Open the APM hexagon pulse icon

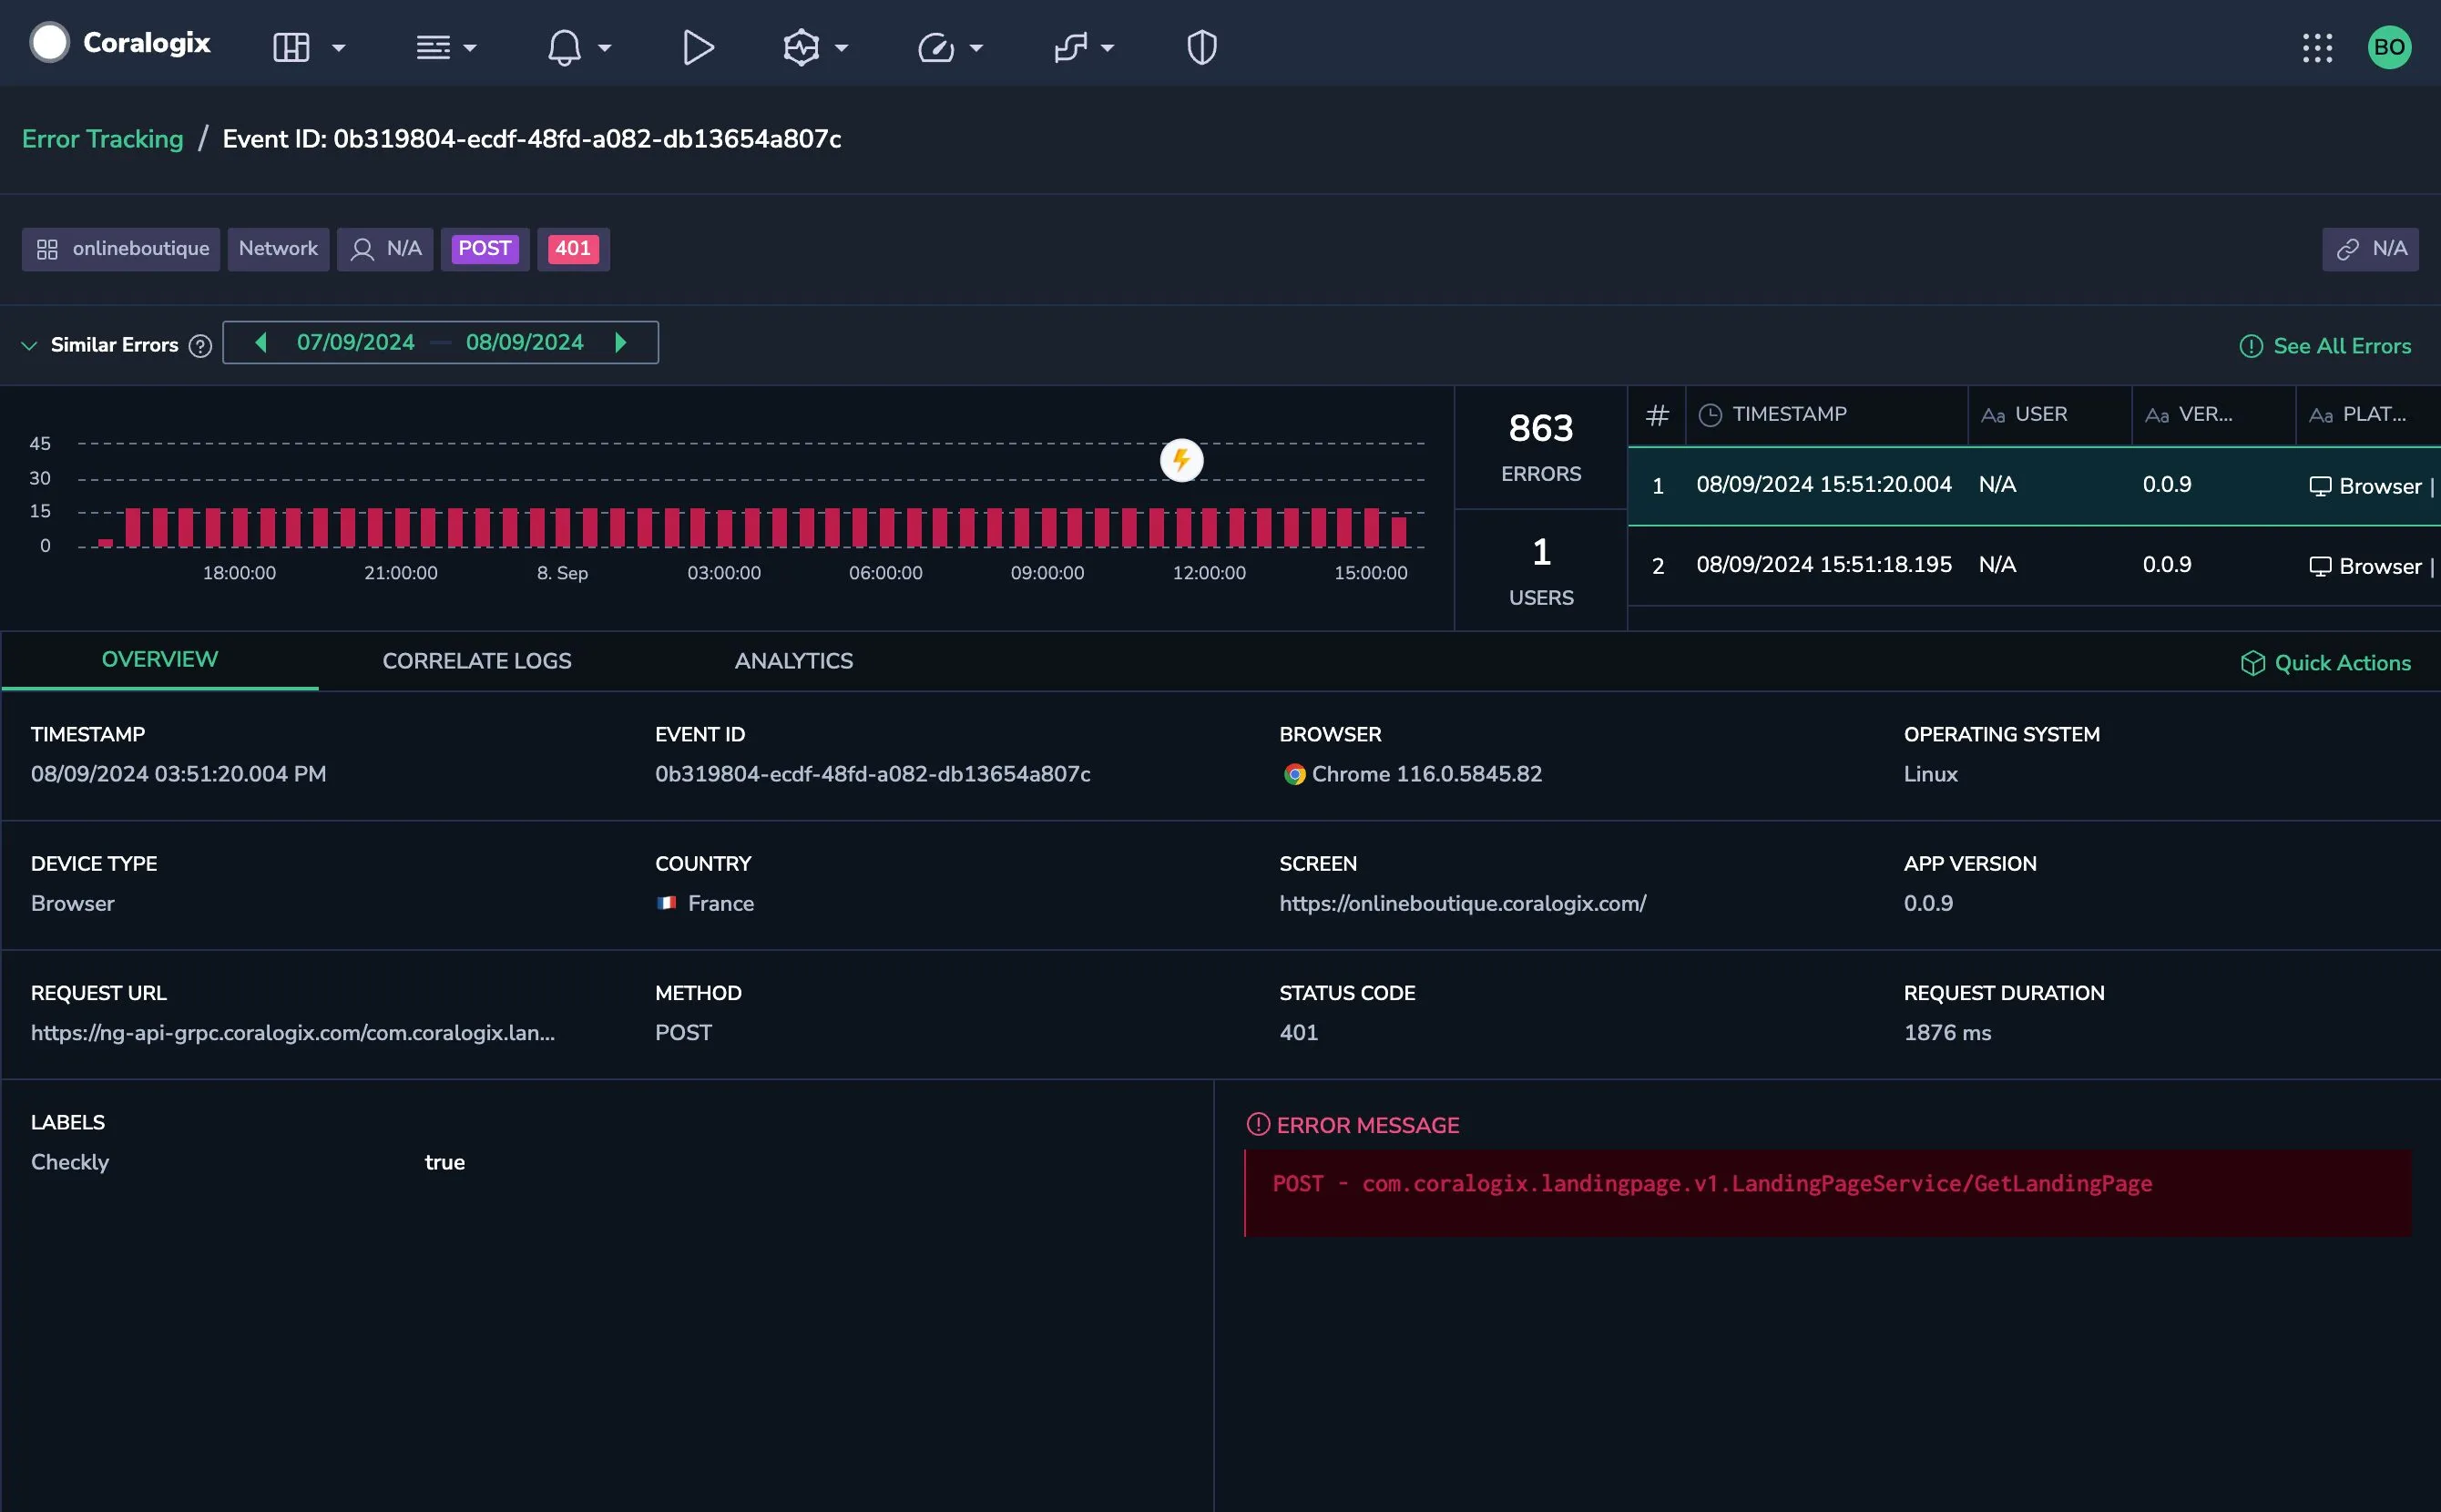(x=801, y=47)
